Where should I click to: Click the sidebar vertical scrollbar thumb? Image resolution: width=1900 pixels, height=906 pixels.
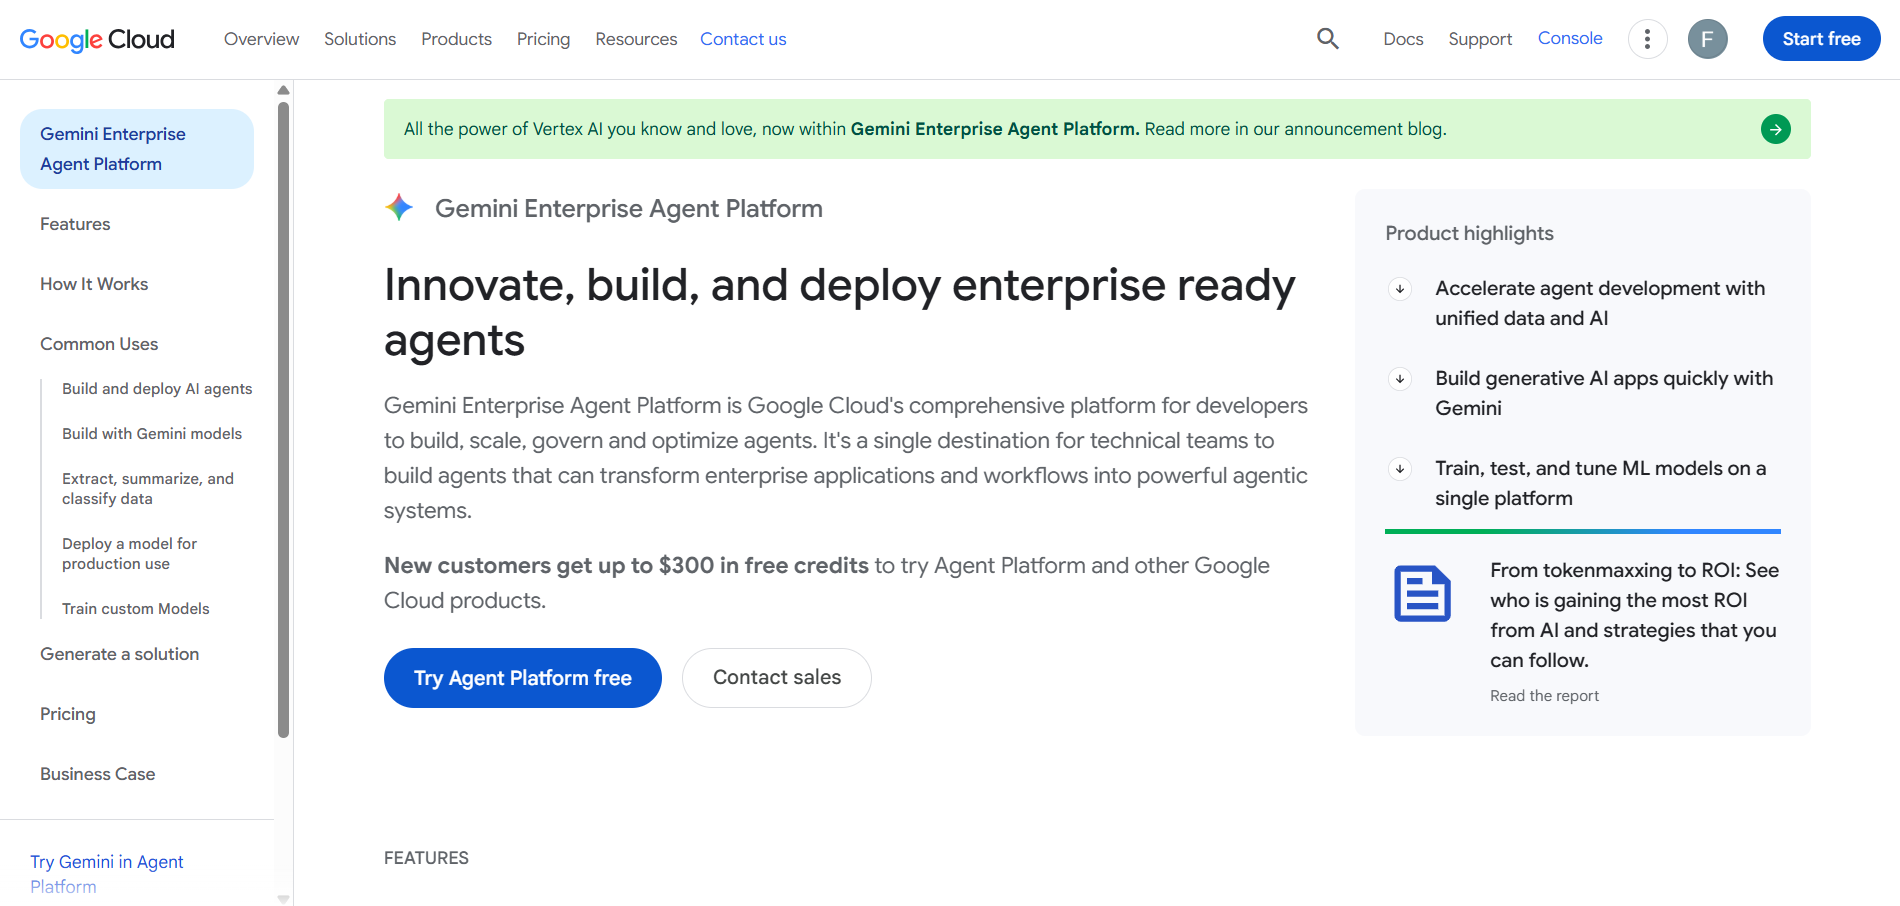[283, 420]
